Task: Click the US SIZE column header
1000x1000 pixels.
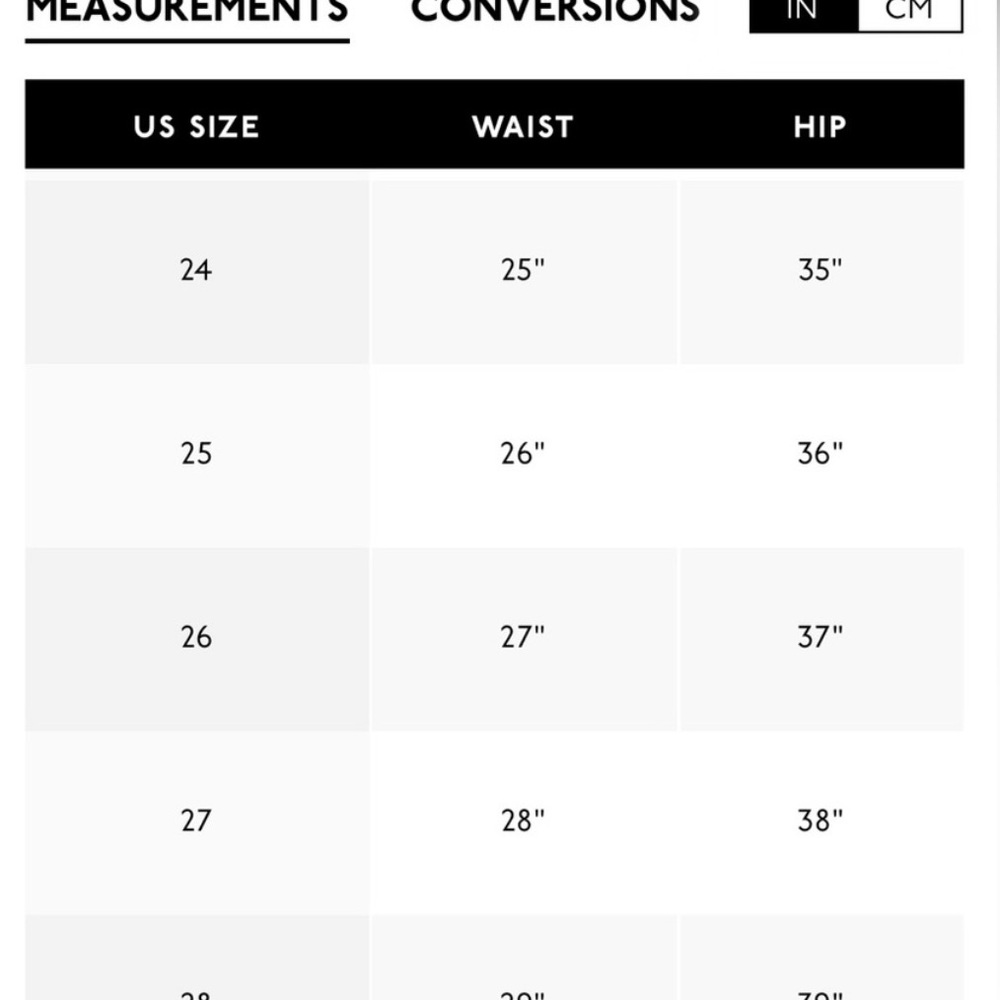Action: [196, 126]
